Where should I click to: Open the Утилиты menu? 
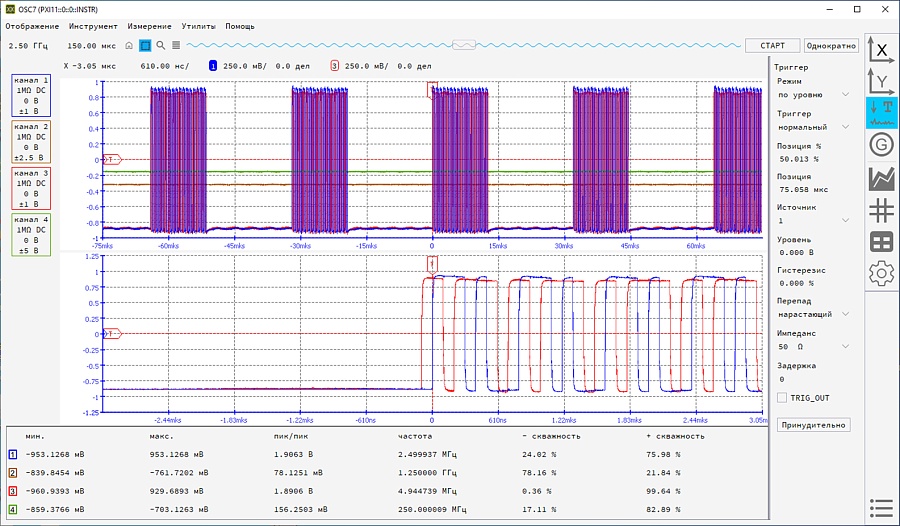coord(198,26)
